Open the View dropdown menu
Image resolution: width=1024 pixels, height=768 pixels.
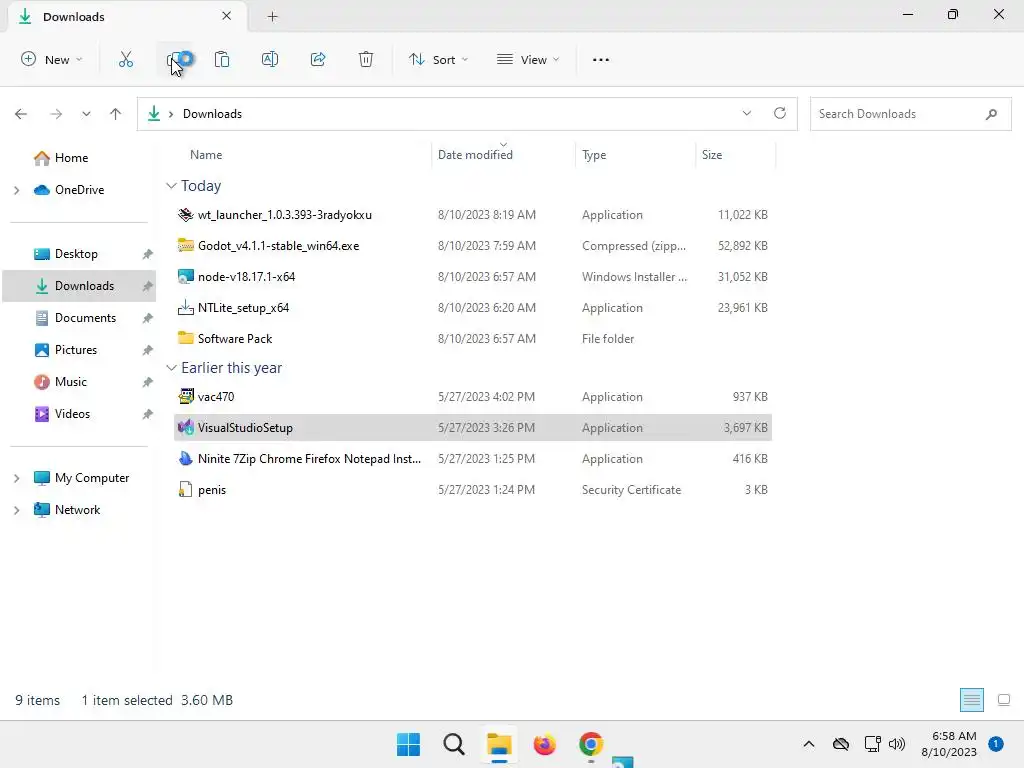[x=528, y=59]
